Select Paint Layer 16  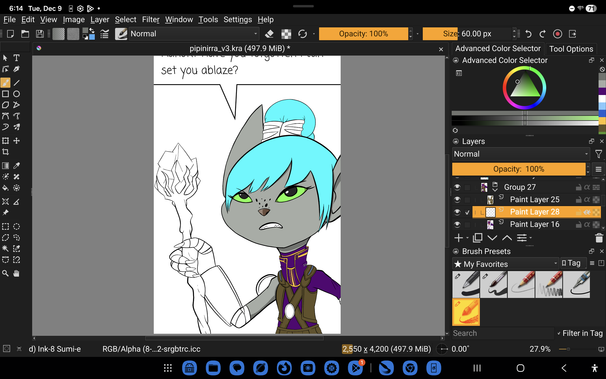tap(535, 224)
